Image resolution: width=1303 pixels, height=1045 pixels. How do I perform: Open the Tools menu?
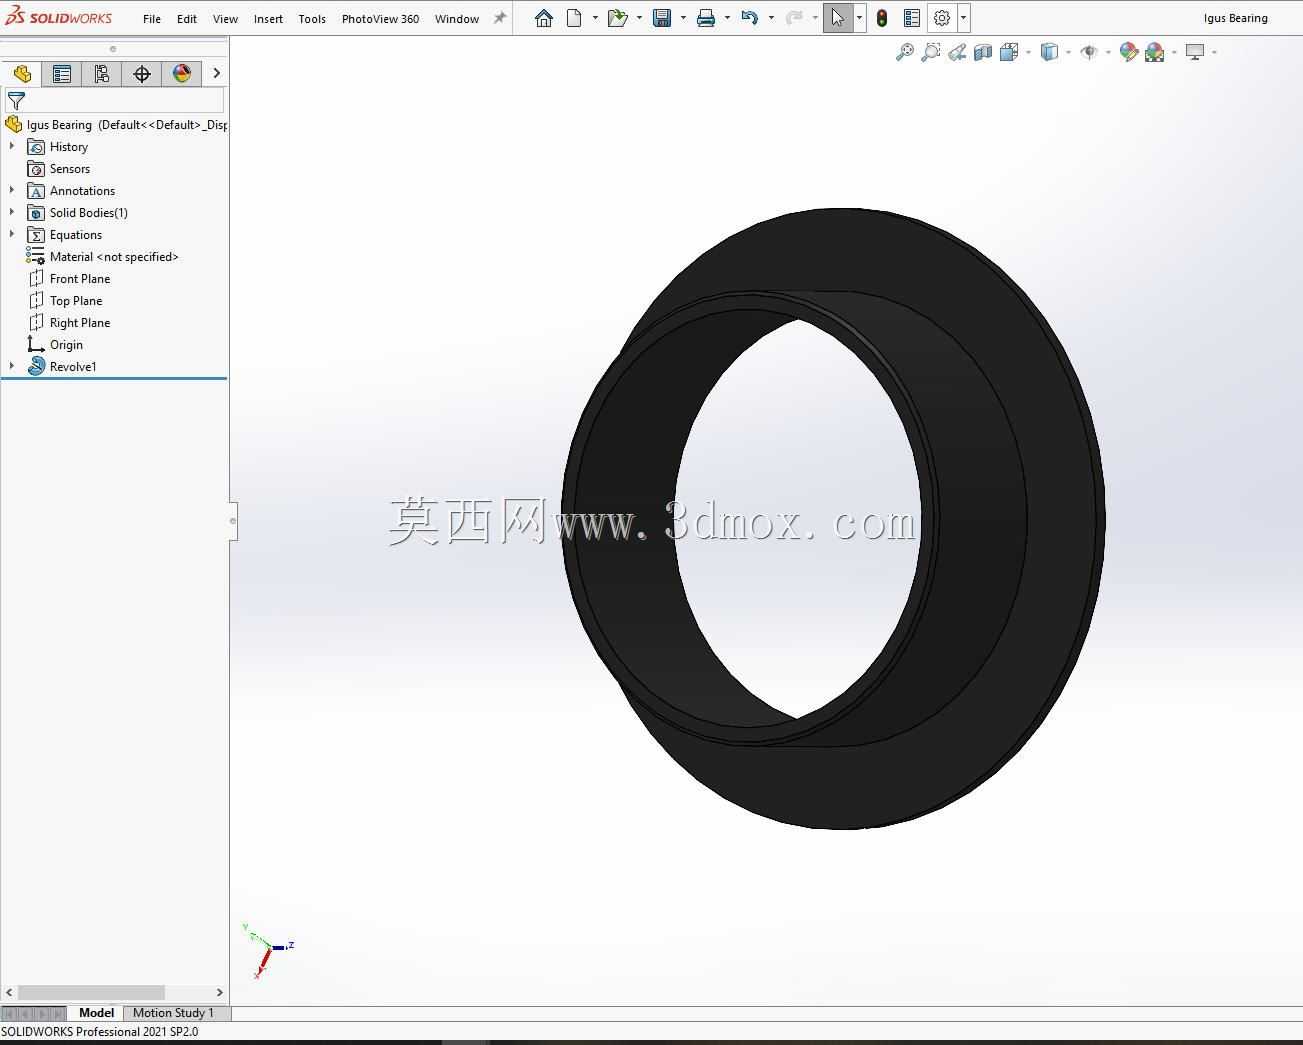click(312, 19)
